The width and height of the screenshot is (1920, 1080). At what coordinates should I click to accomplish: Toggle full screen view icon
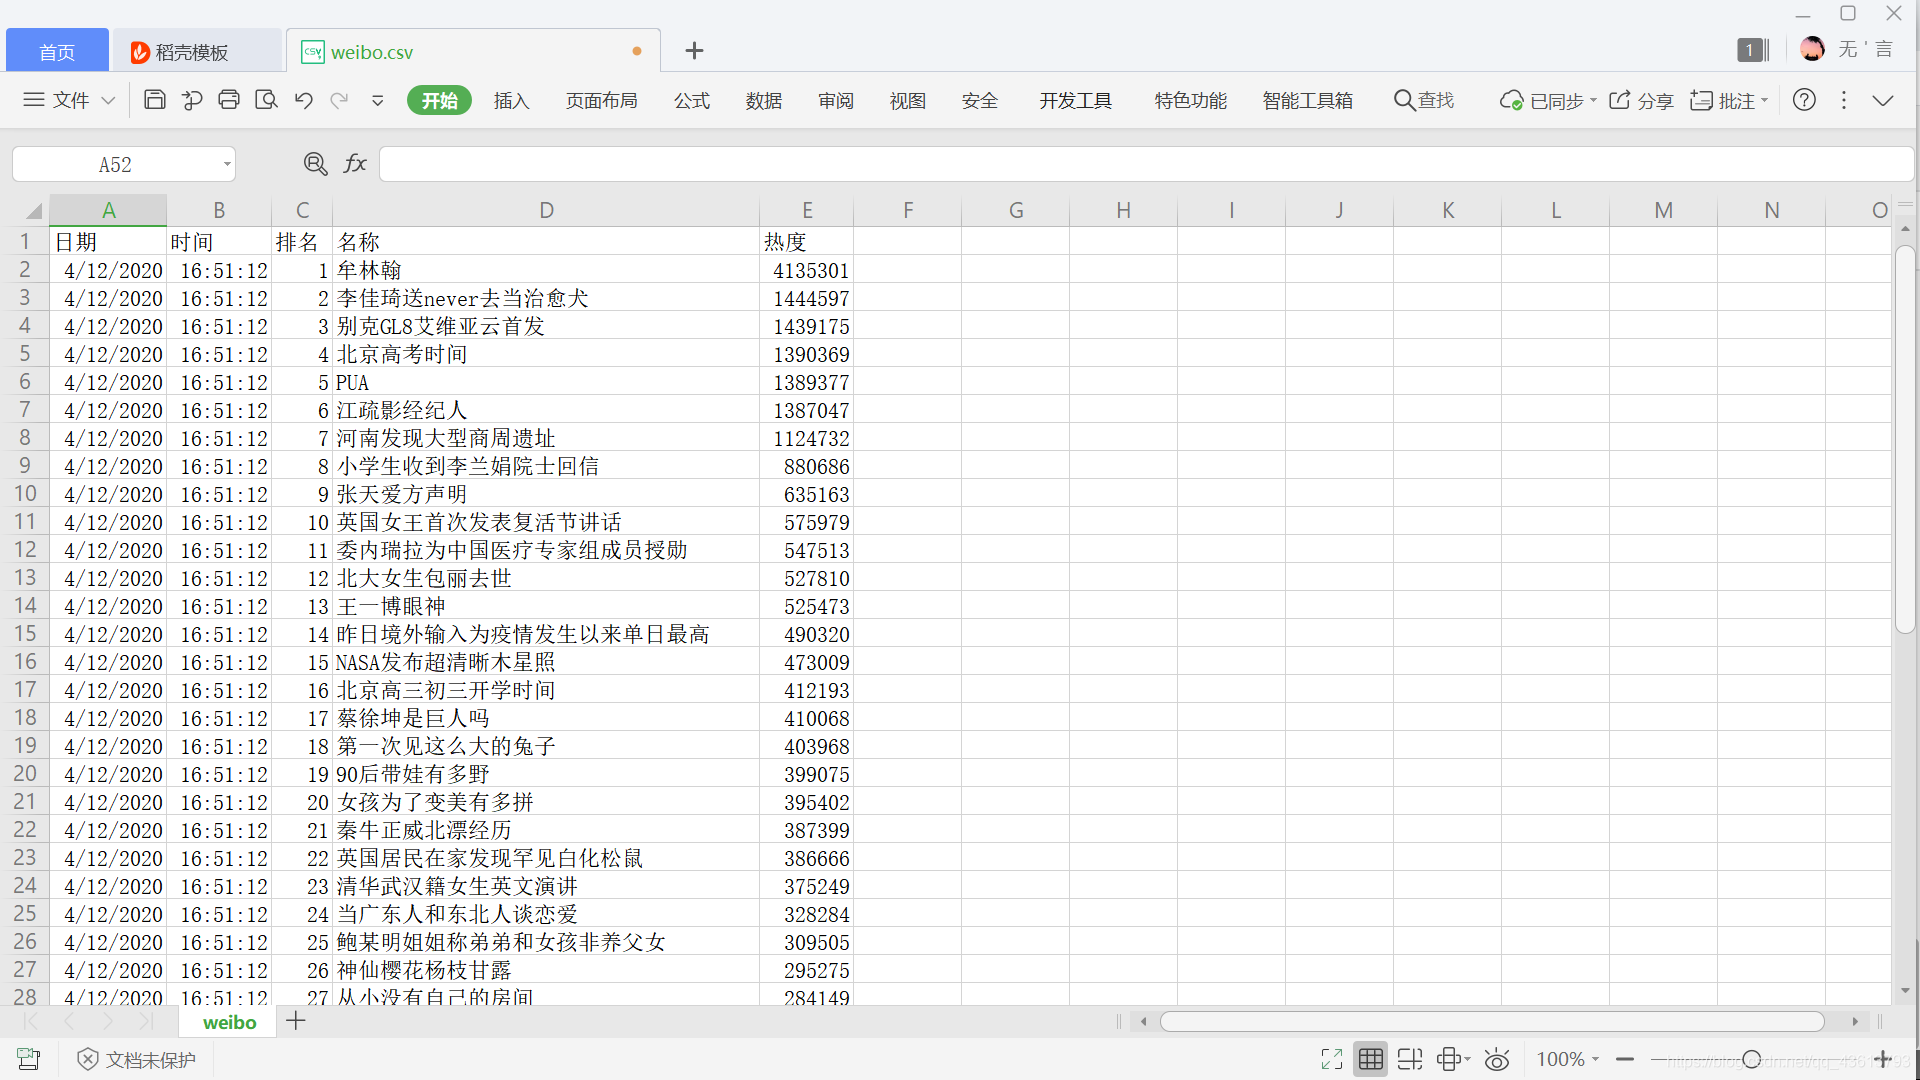1331,1059
